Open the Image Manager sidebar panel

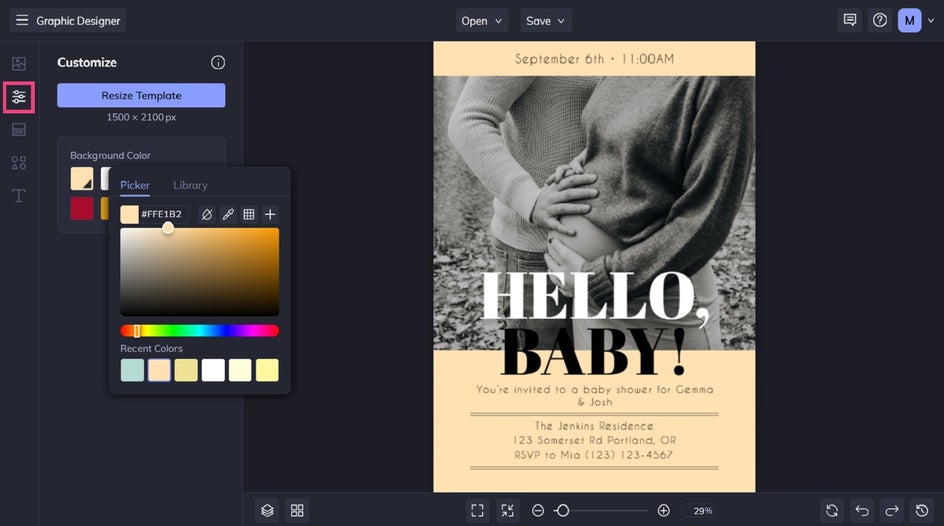pos(19,63)
